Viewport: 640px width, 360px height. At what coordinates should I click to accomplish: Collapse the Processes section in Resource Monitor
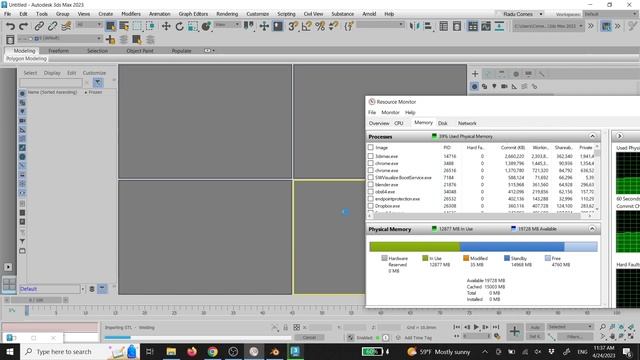pyautogui.click(x=592, y=136)
